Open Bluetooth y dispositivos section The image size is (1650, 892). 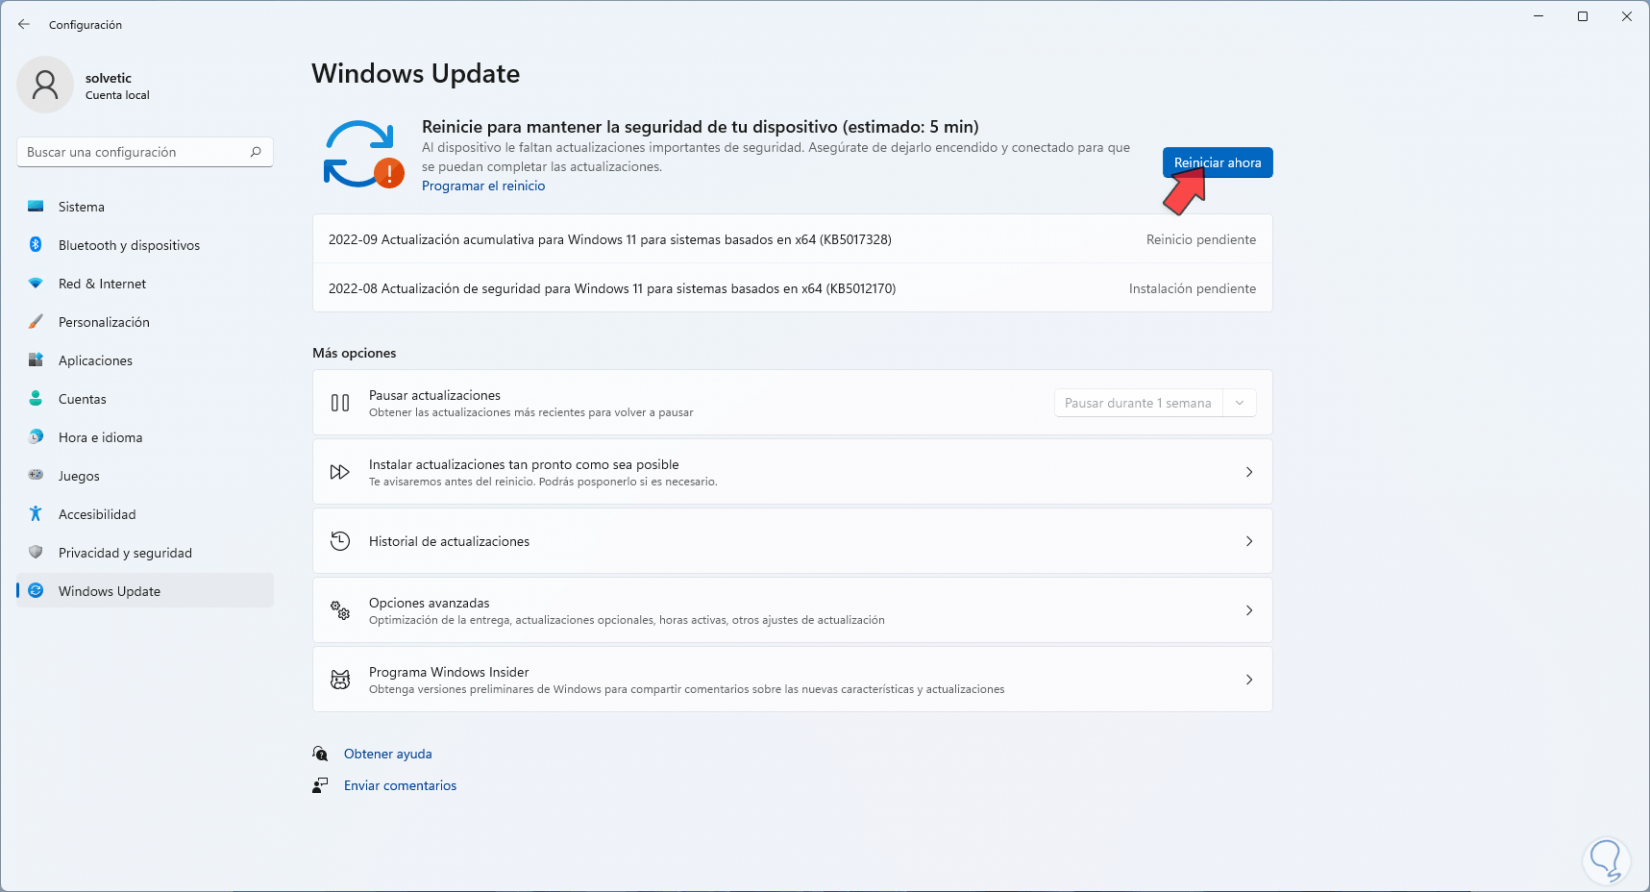click(145, 245)
